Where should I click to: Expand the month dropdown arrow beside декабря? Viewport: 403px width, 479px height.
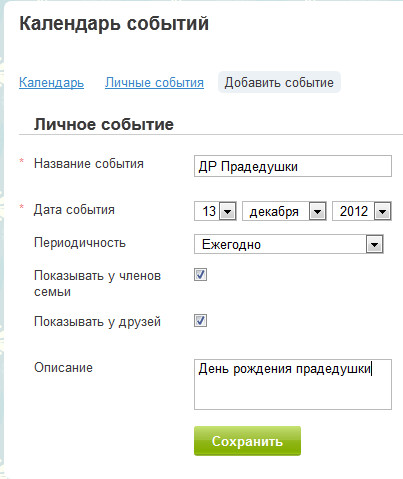pyautogui.click(x=317, y=211)
